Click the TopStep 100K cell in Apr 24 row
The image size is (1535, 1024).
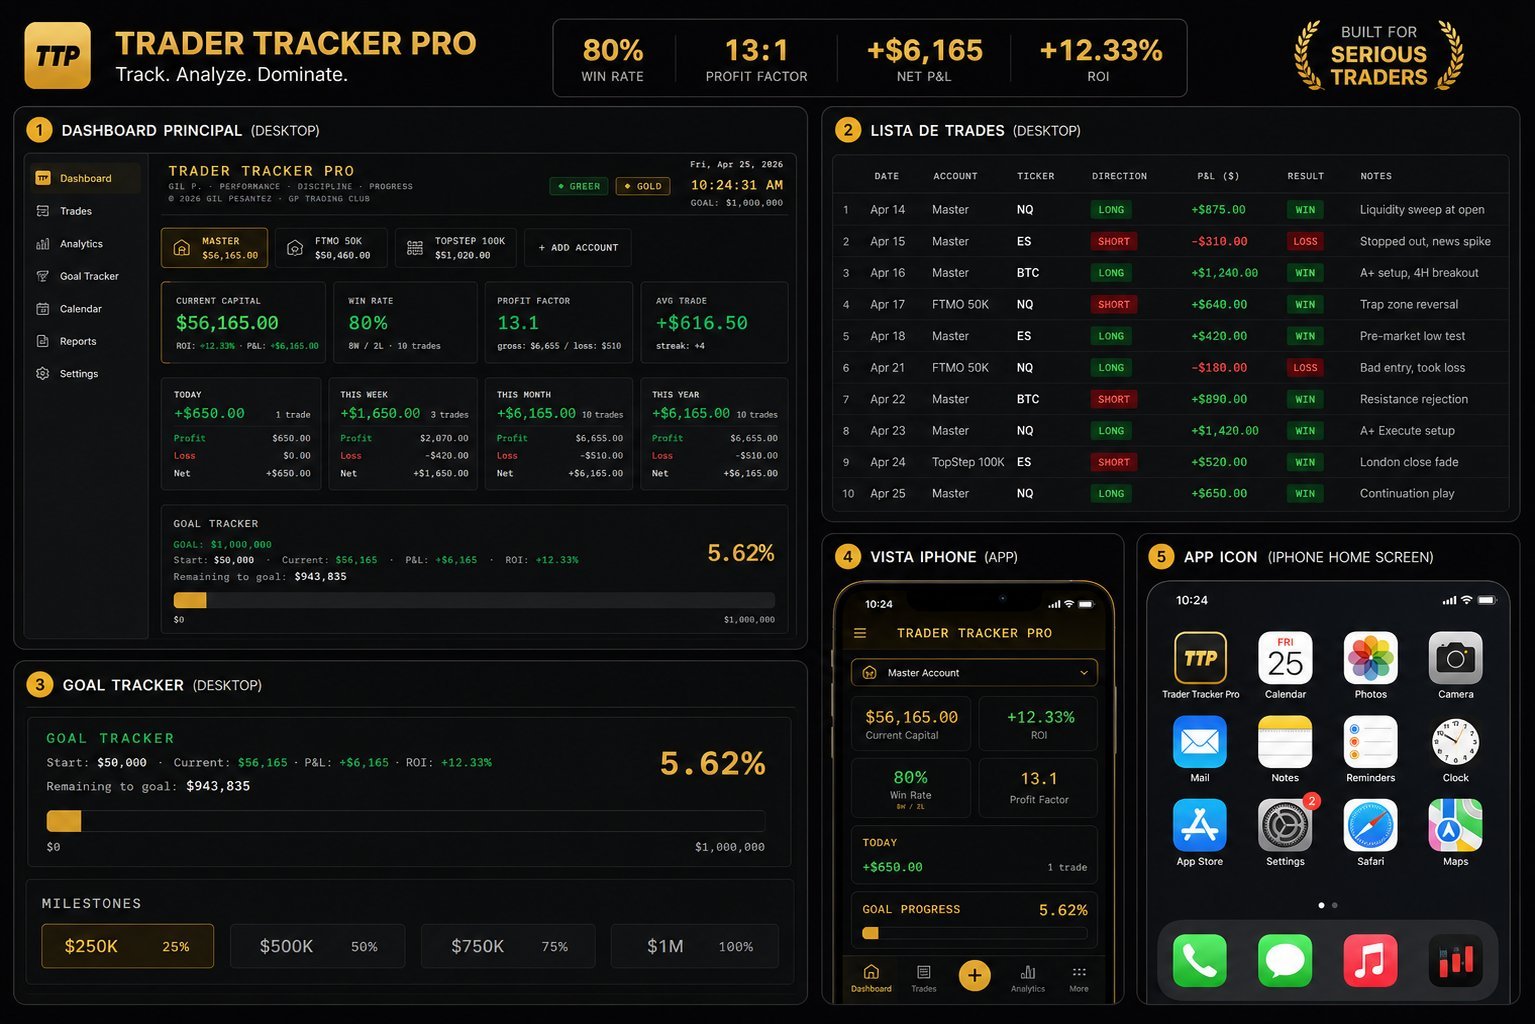coord(968,462)
